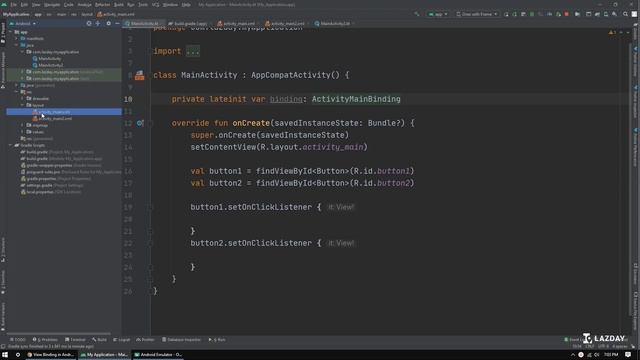Open the Structure side tab
The width and height of the screenshot is (640, 360).
[3, 251]
